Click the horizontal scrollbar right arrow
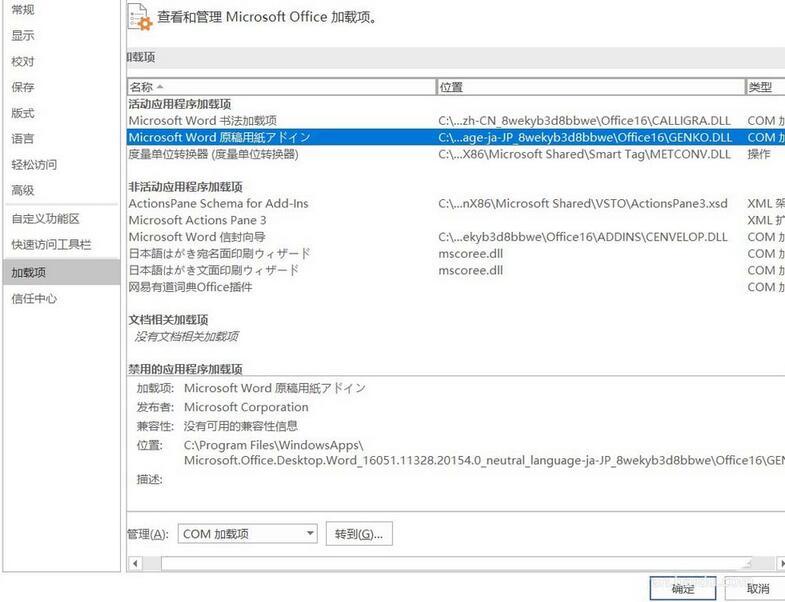Screen dimensions: 785x602 coord(781,563)
